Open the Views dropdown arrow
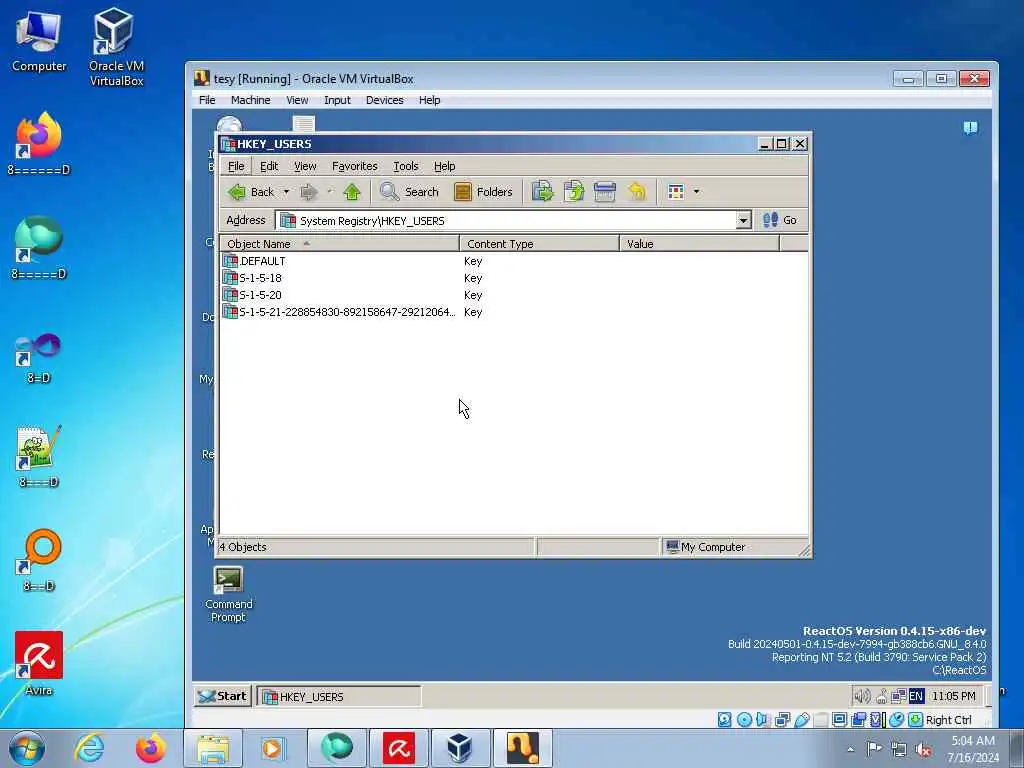 [696, 192]
